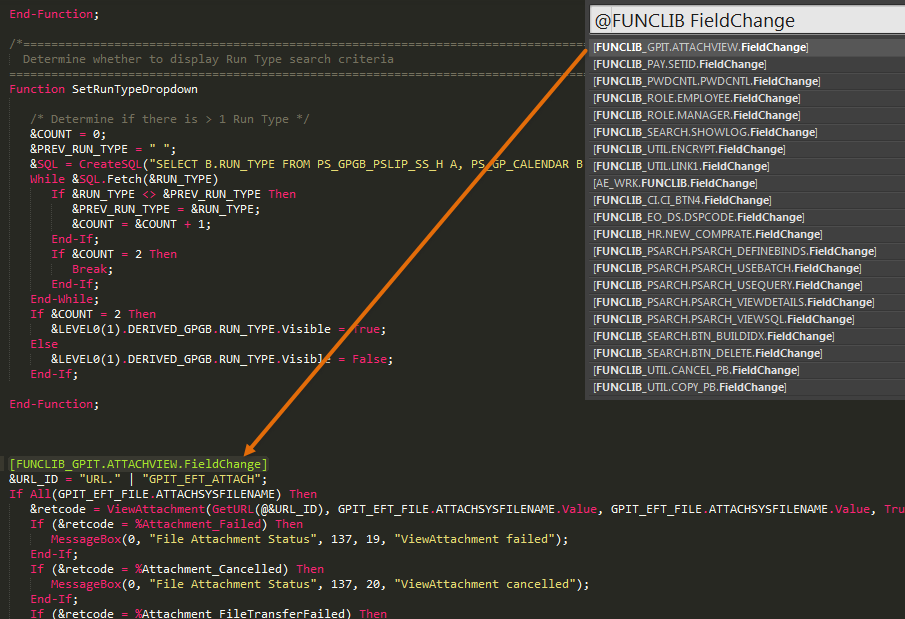Click the If All(GPIT_EFT_FILE.ATTACHSYSFILENAME) line
This screenshot has width=905, height=619.
pos(163,494)
